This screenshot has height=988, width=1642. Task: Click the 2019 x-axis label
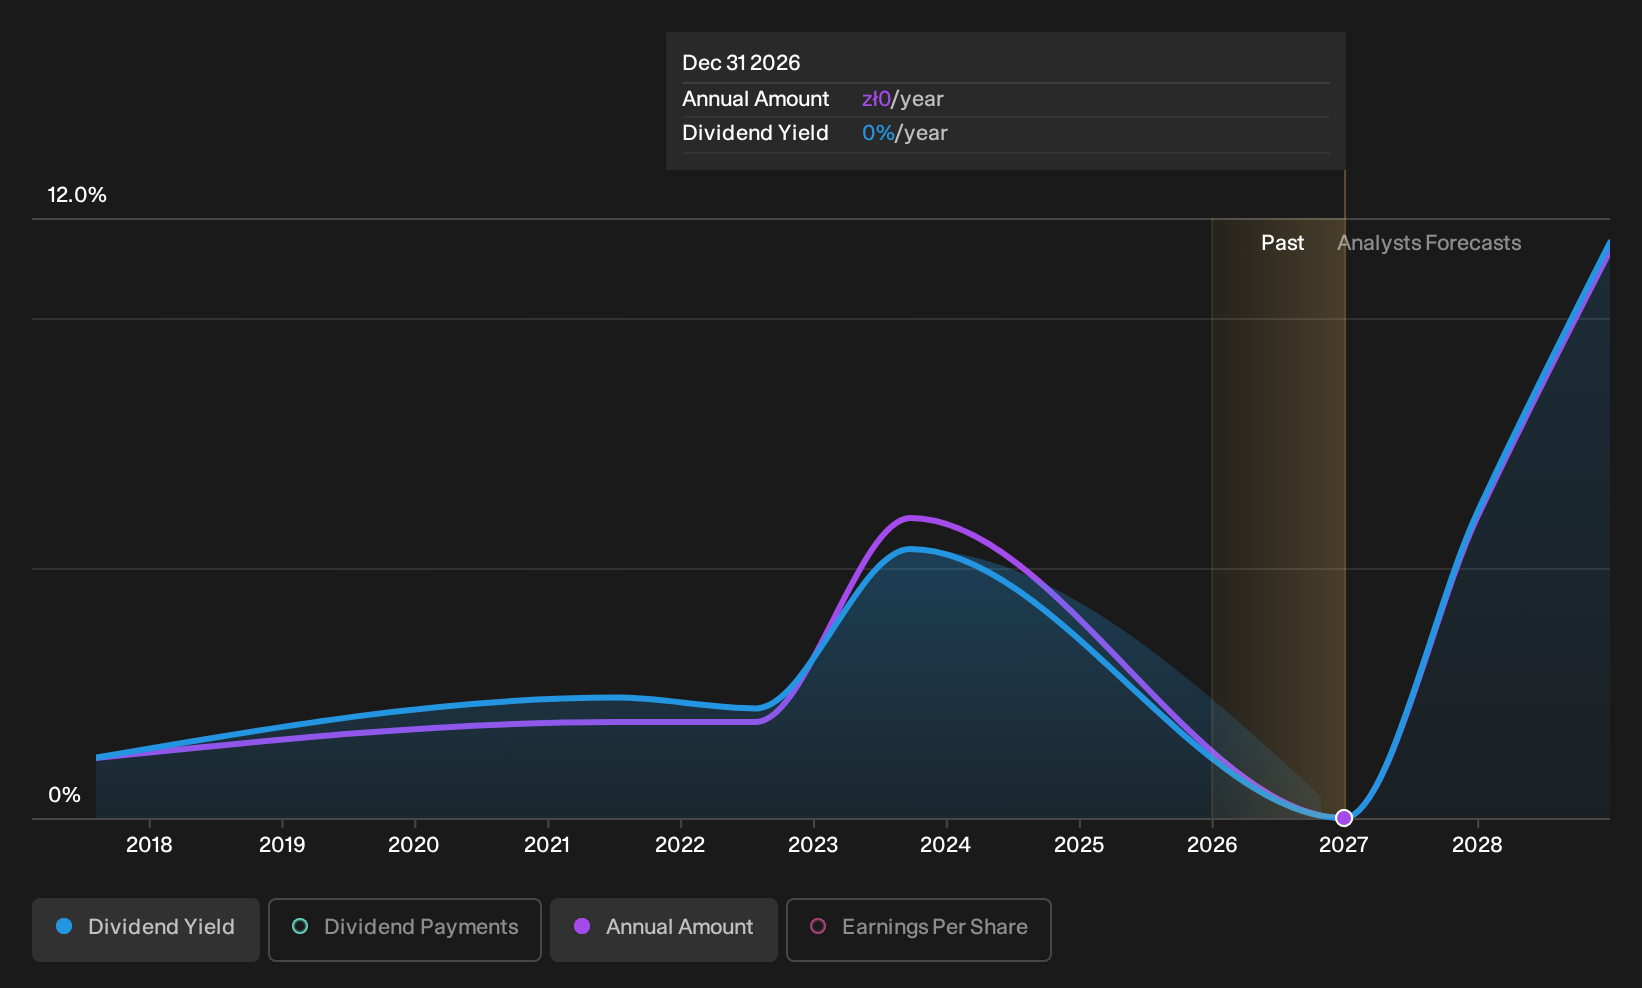point(282,845)
